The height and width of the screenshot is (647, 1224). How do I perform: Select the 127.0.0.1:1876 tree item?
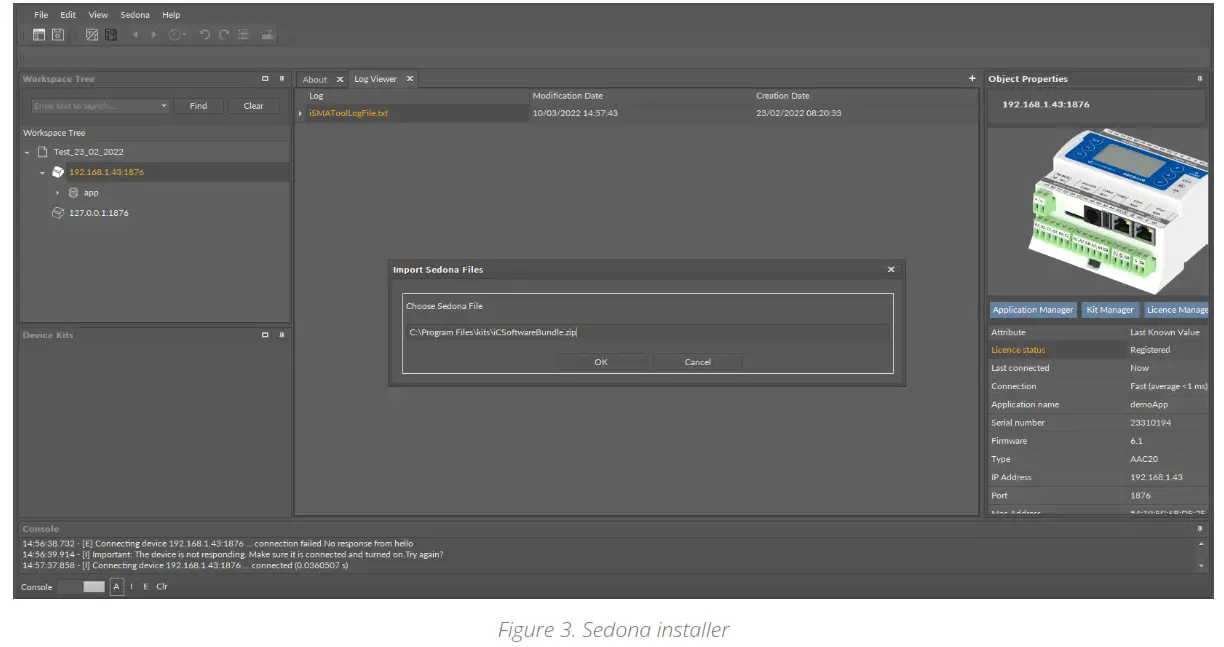pyautogui.click(x=98, y=213)
